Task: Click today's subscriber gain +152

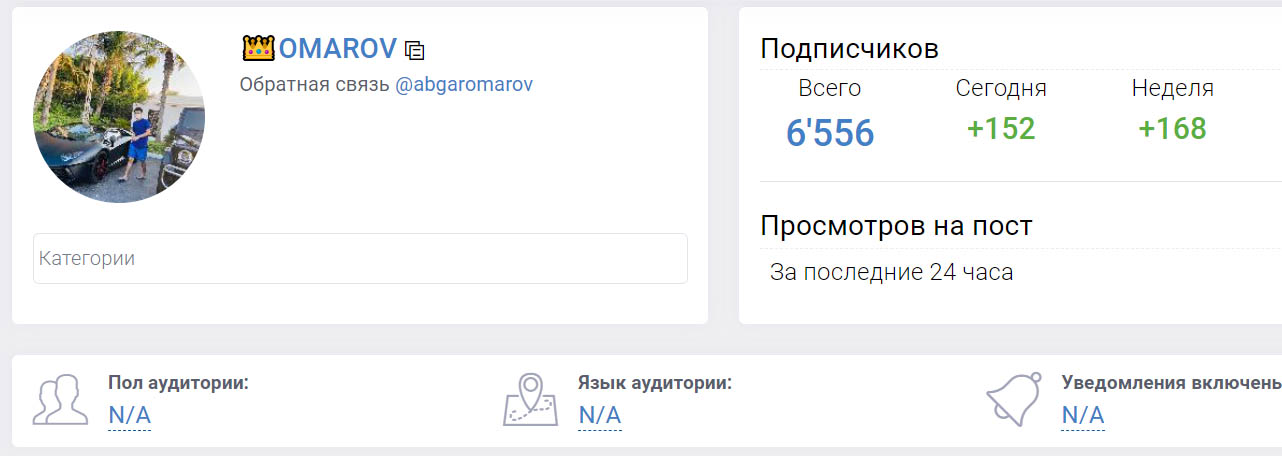Action: pos(1001,129)
